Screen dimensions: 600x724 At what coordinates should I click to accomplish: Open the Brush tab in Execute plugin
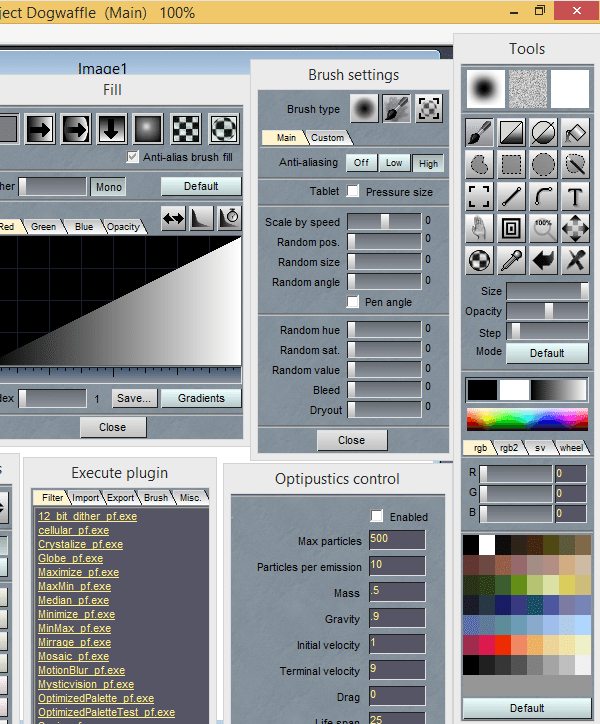coord(156,498)
